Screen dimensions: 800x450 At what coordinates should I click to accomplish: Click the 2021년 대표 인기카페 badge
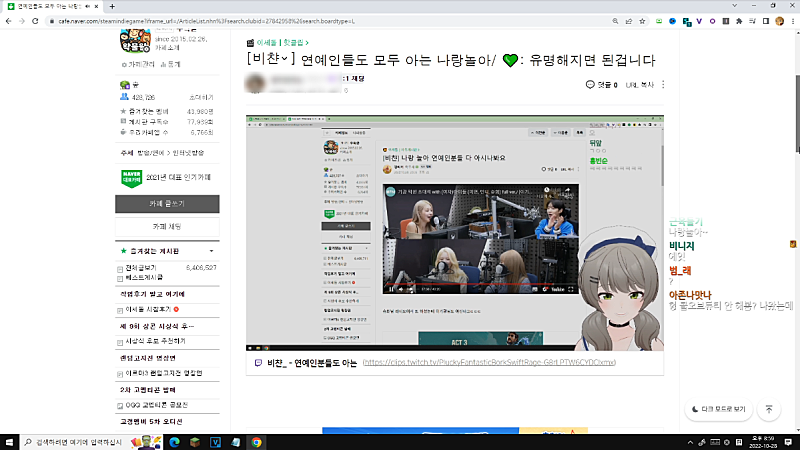point(166,178)
